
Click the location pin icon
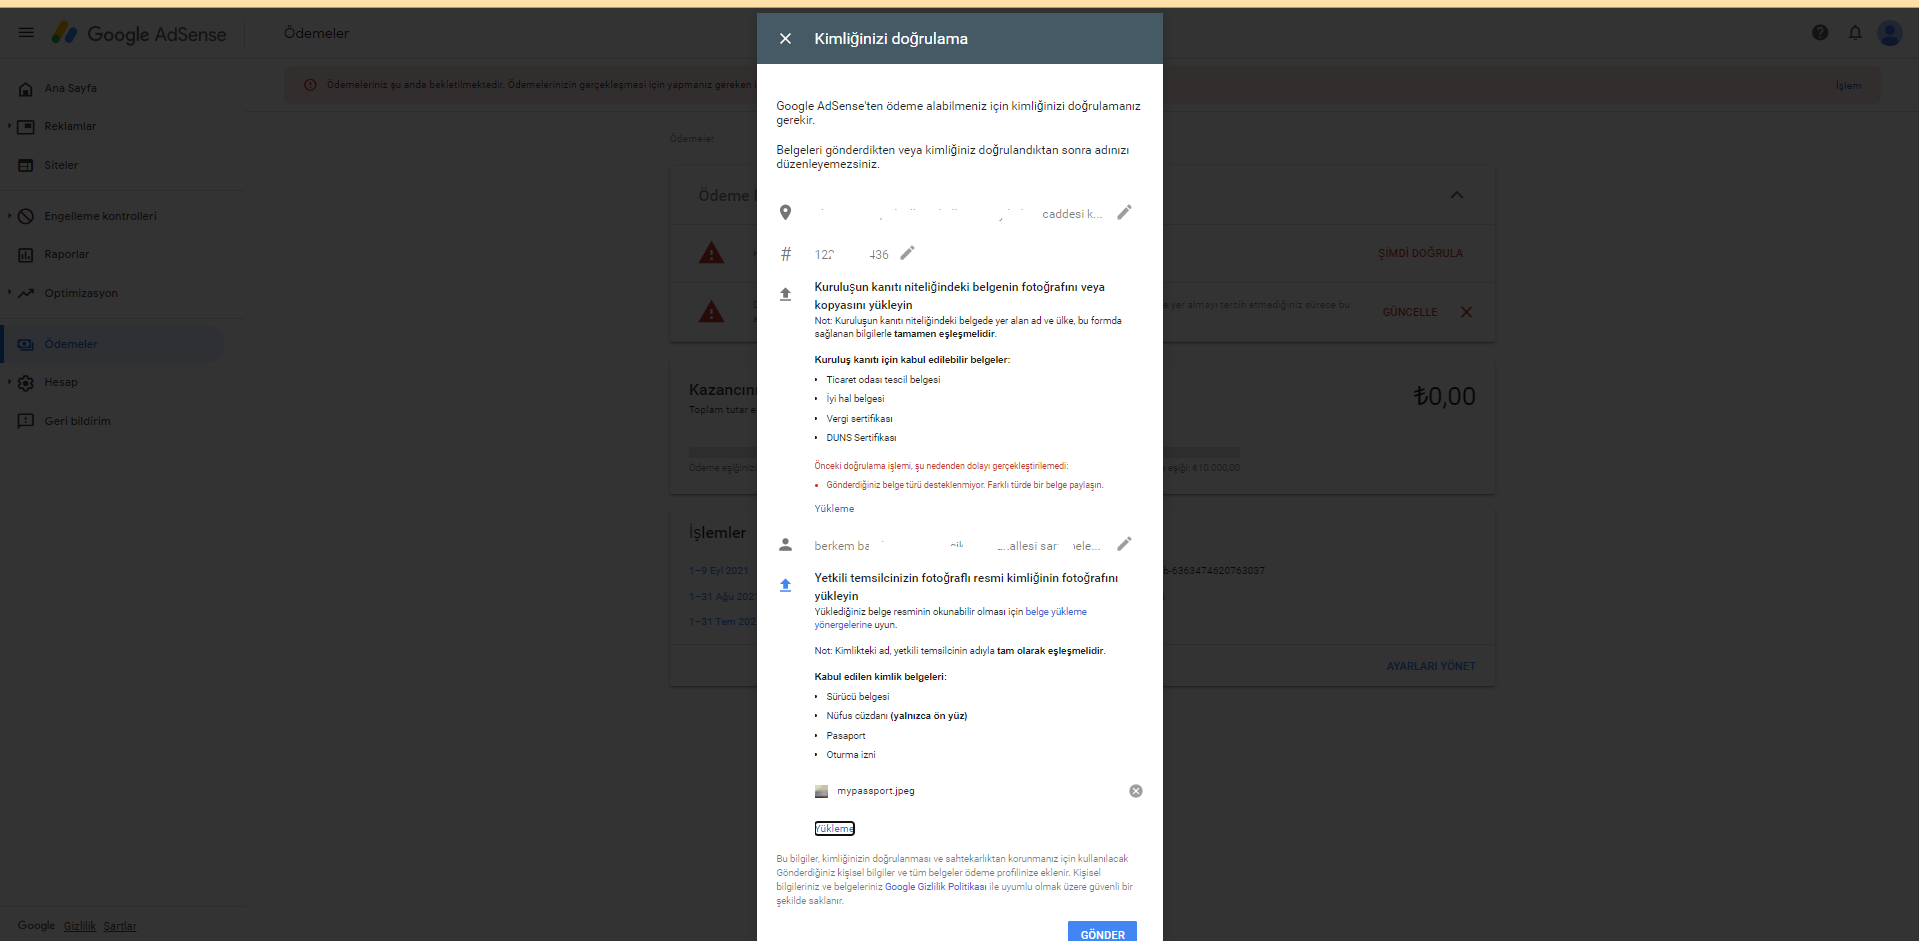tap(785, 213)
